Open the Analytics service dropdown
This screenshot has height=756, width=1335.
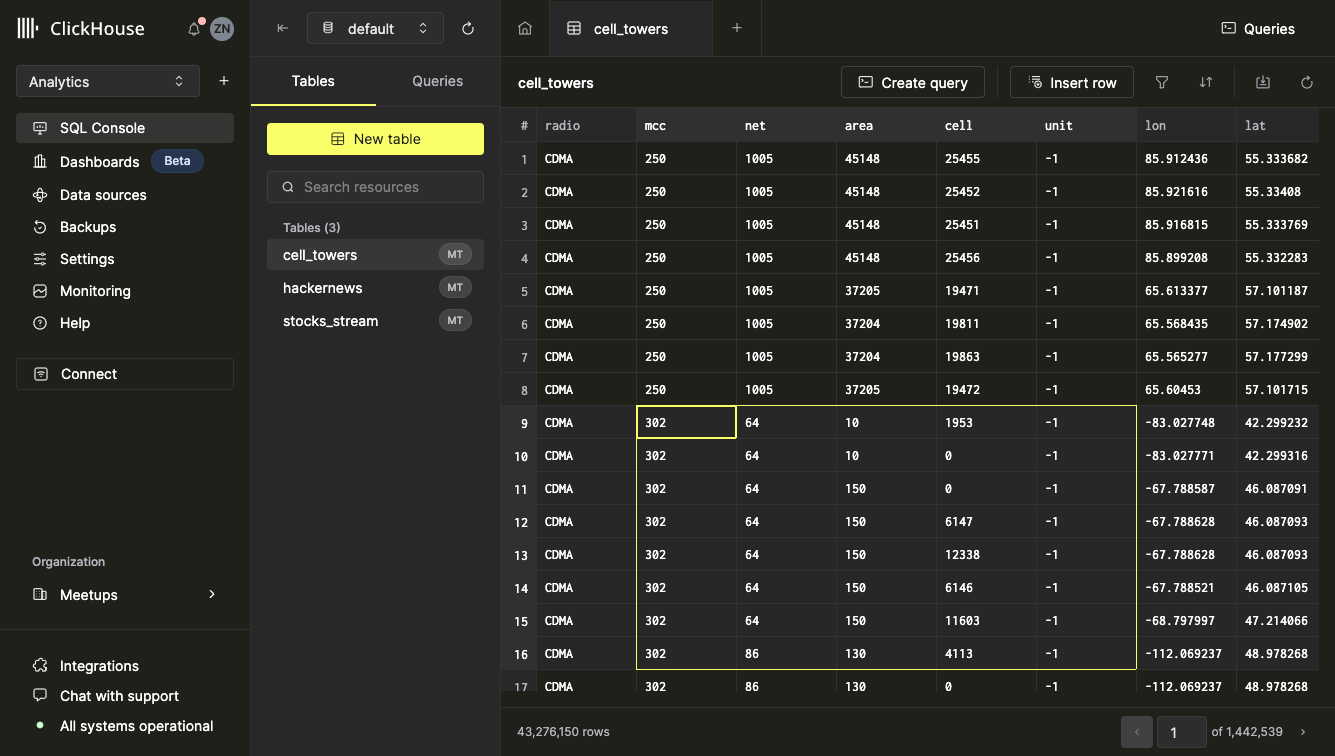point(108,82)
